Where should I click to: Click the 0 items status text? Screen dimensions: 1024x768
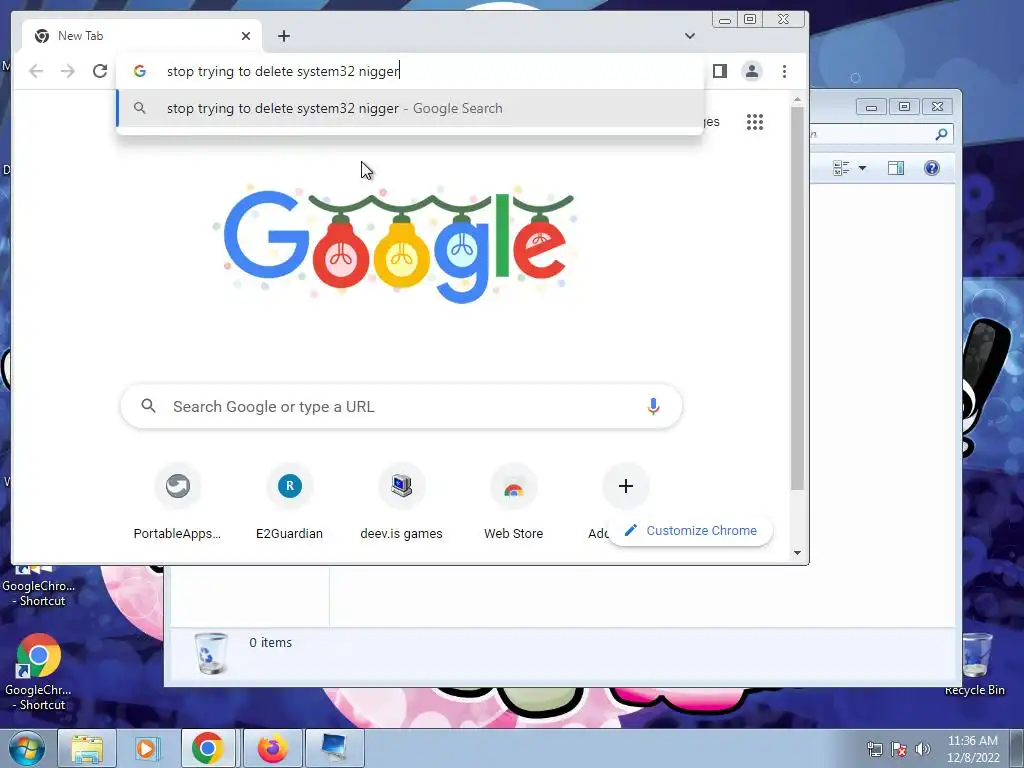pos(270,643)
